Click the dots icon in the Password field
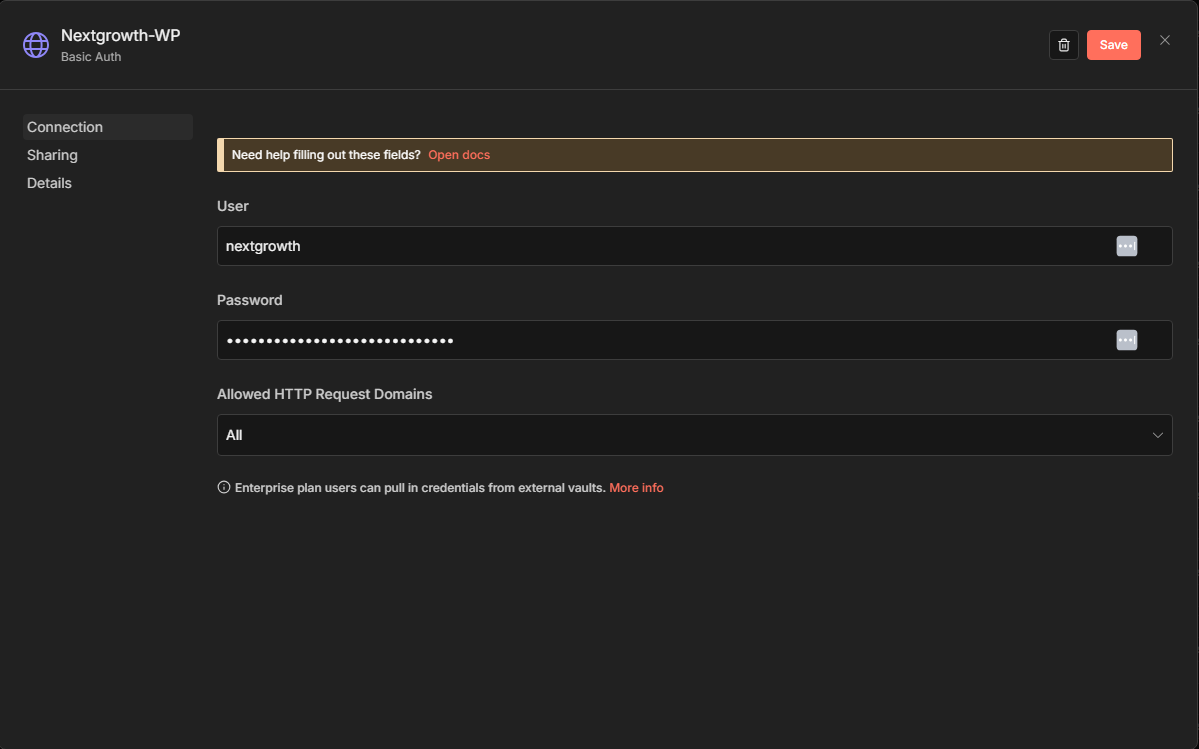 pyautogui.click(x=1127, y=340)
